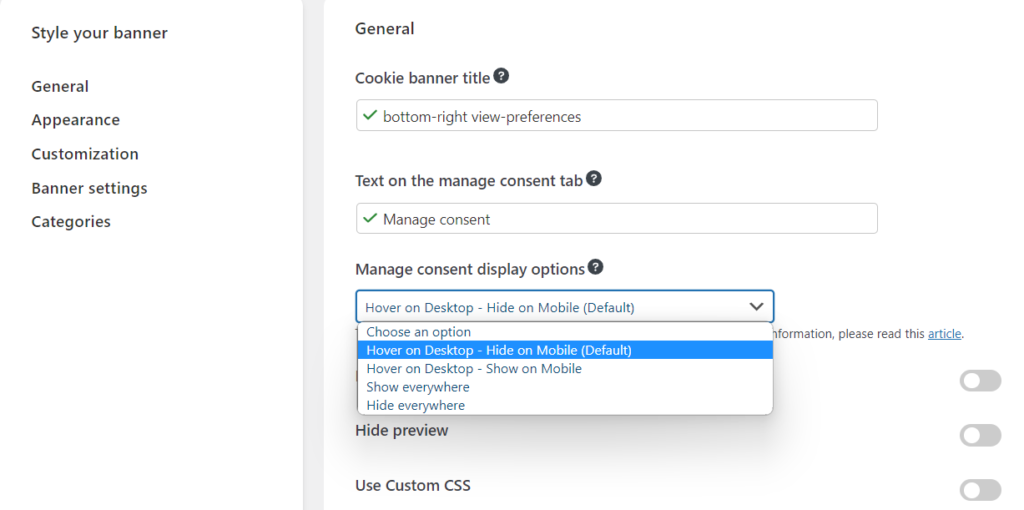Click help icon beside Cookie banner title
The width and height of the screenshot is (1024, 510).
(501, 76)
